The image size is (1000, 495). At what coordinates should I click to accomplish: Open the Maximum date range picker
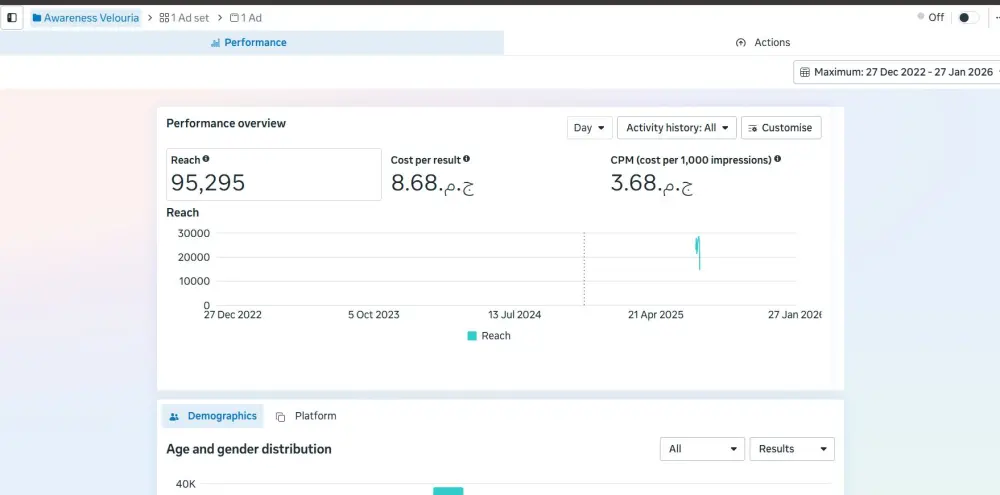897,72
